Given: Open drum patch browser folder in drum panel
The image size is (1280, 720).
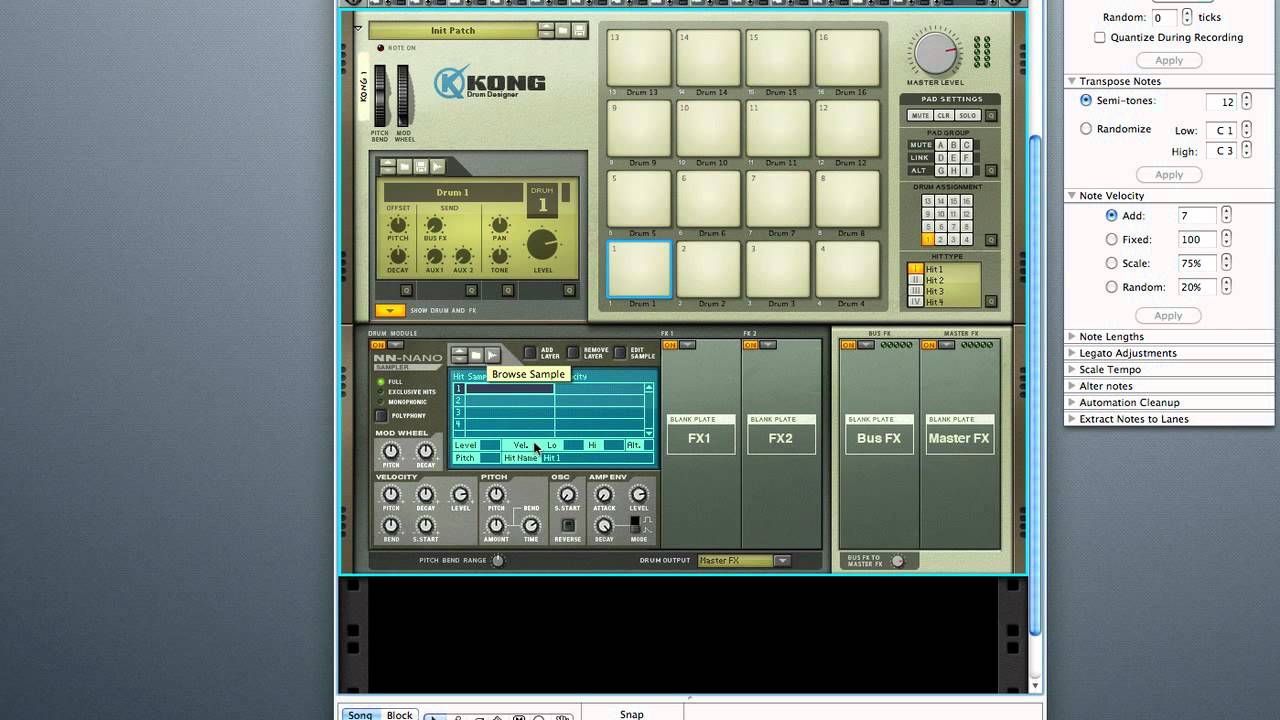Looking at the screenshot, I should click(x=404, y=166).
